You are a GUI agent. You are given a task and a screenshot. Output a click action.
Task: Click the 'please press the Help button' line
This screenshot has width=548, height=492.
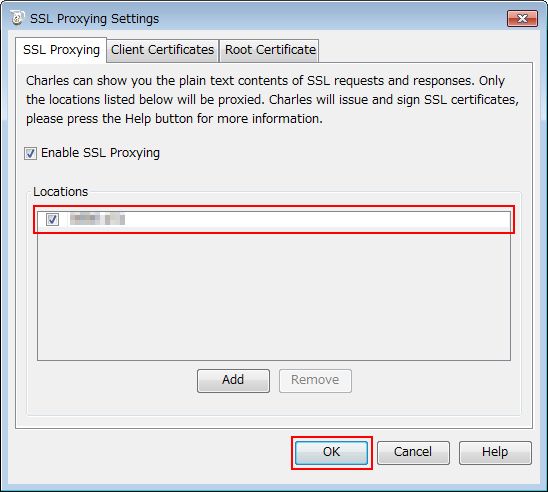point(174,119)
